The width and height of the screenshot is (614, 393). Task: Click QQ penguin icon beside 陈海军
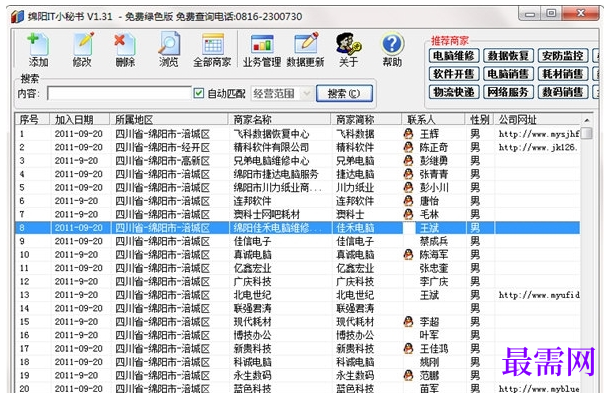(408, 254)
